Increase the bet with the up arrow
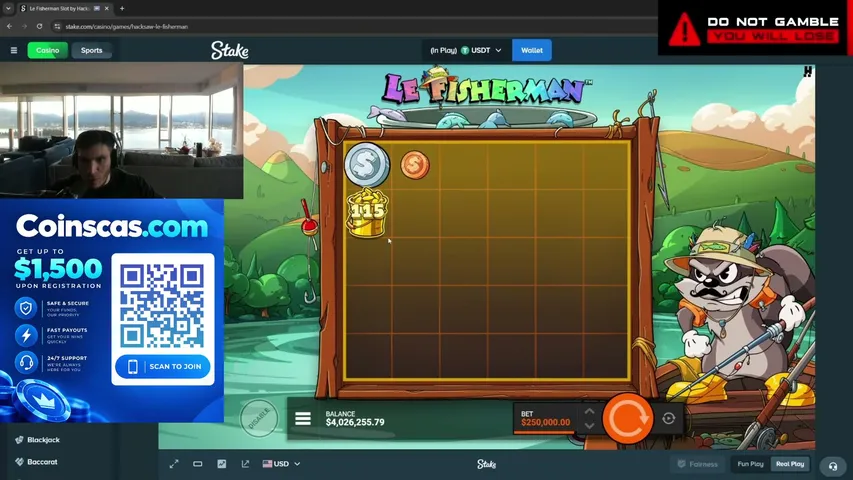 click(589, 411)
